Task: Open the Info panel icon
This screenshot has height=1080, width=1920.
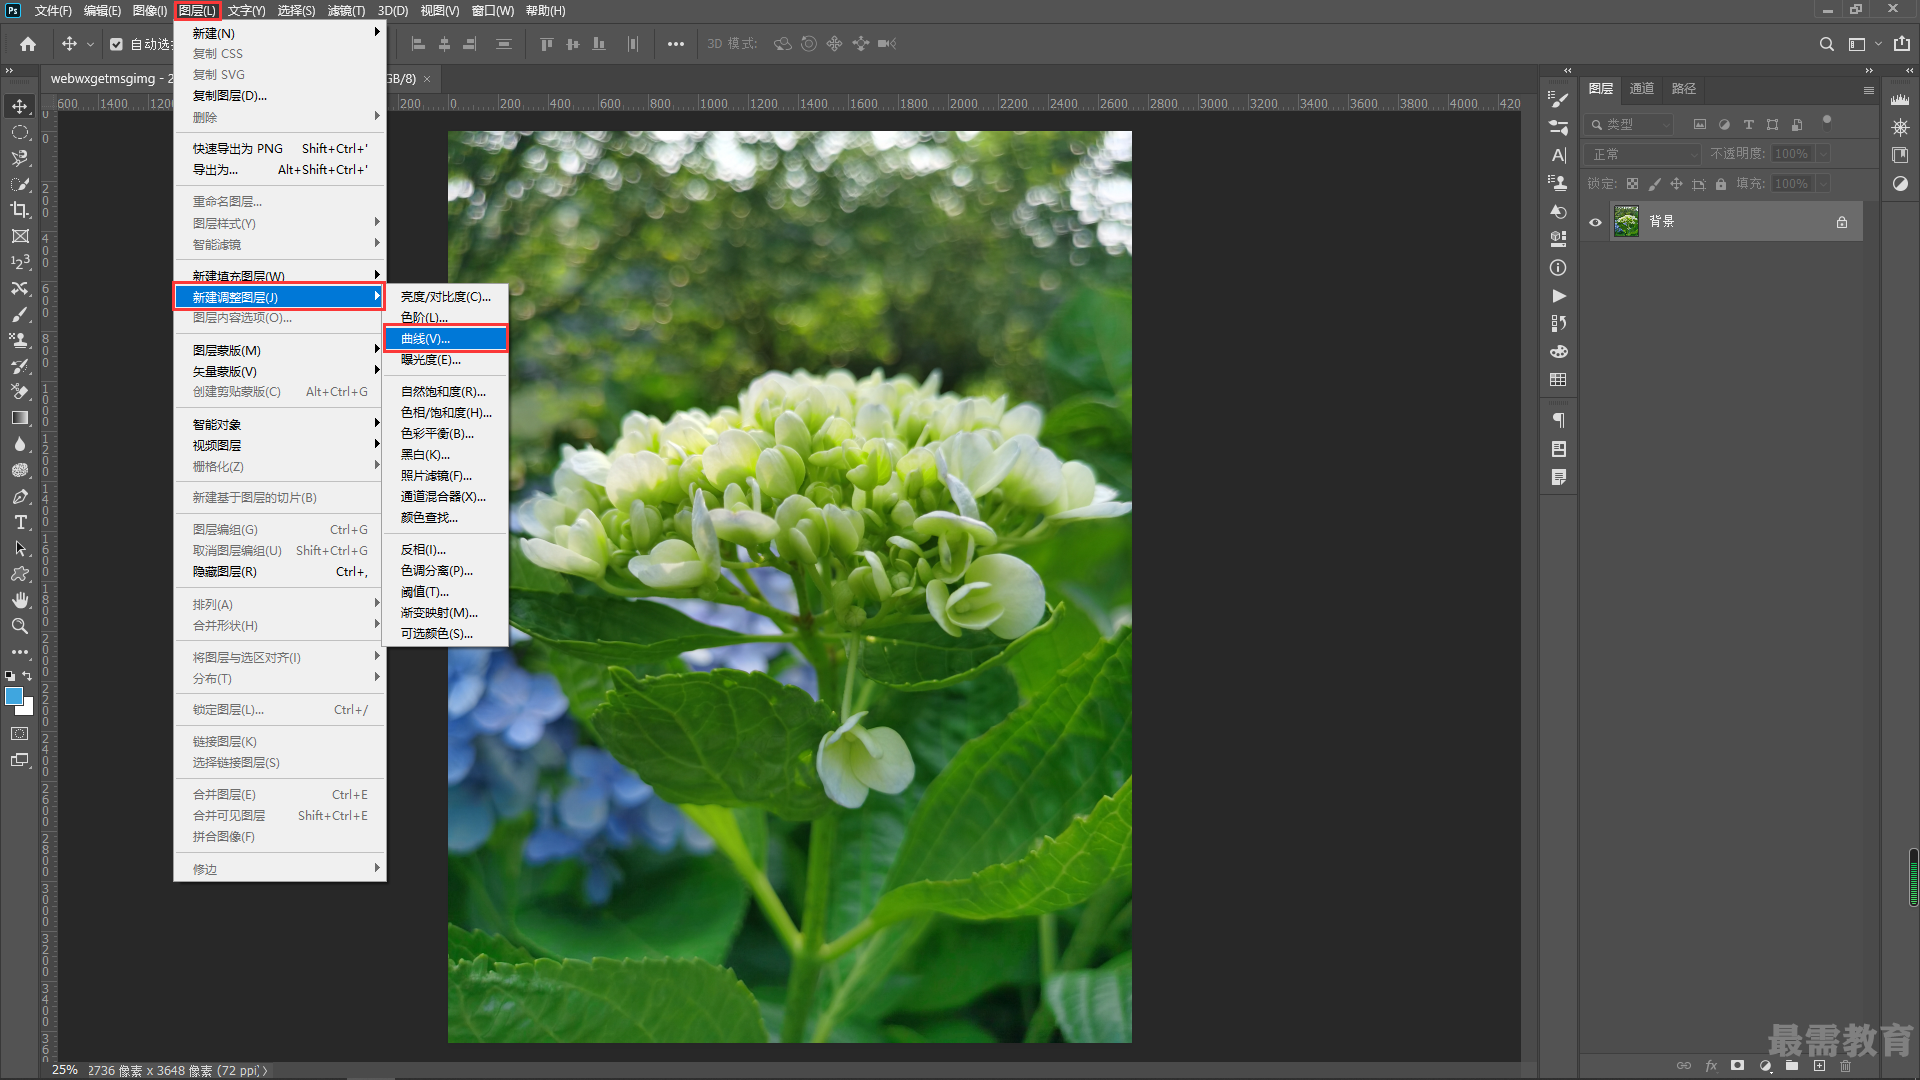Action: pos(1558,268)
